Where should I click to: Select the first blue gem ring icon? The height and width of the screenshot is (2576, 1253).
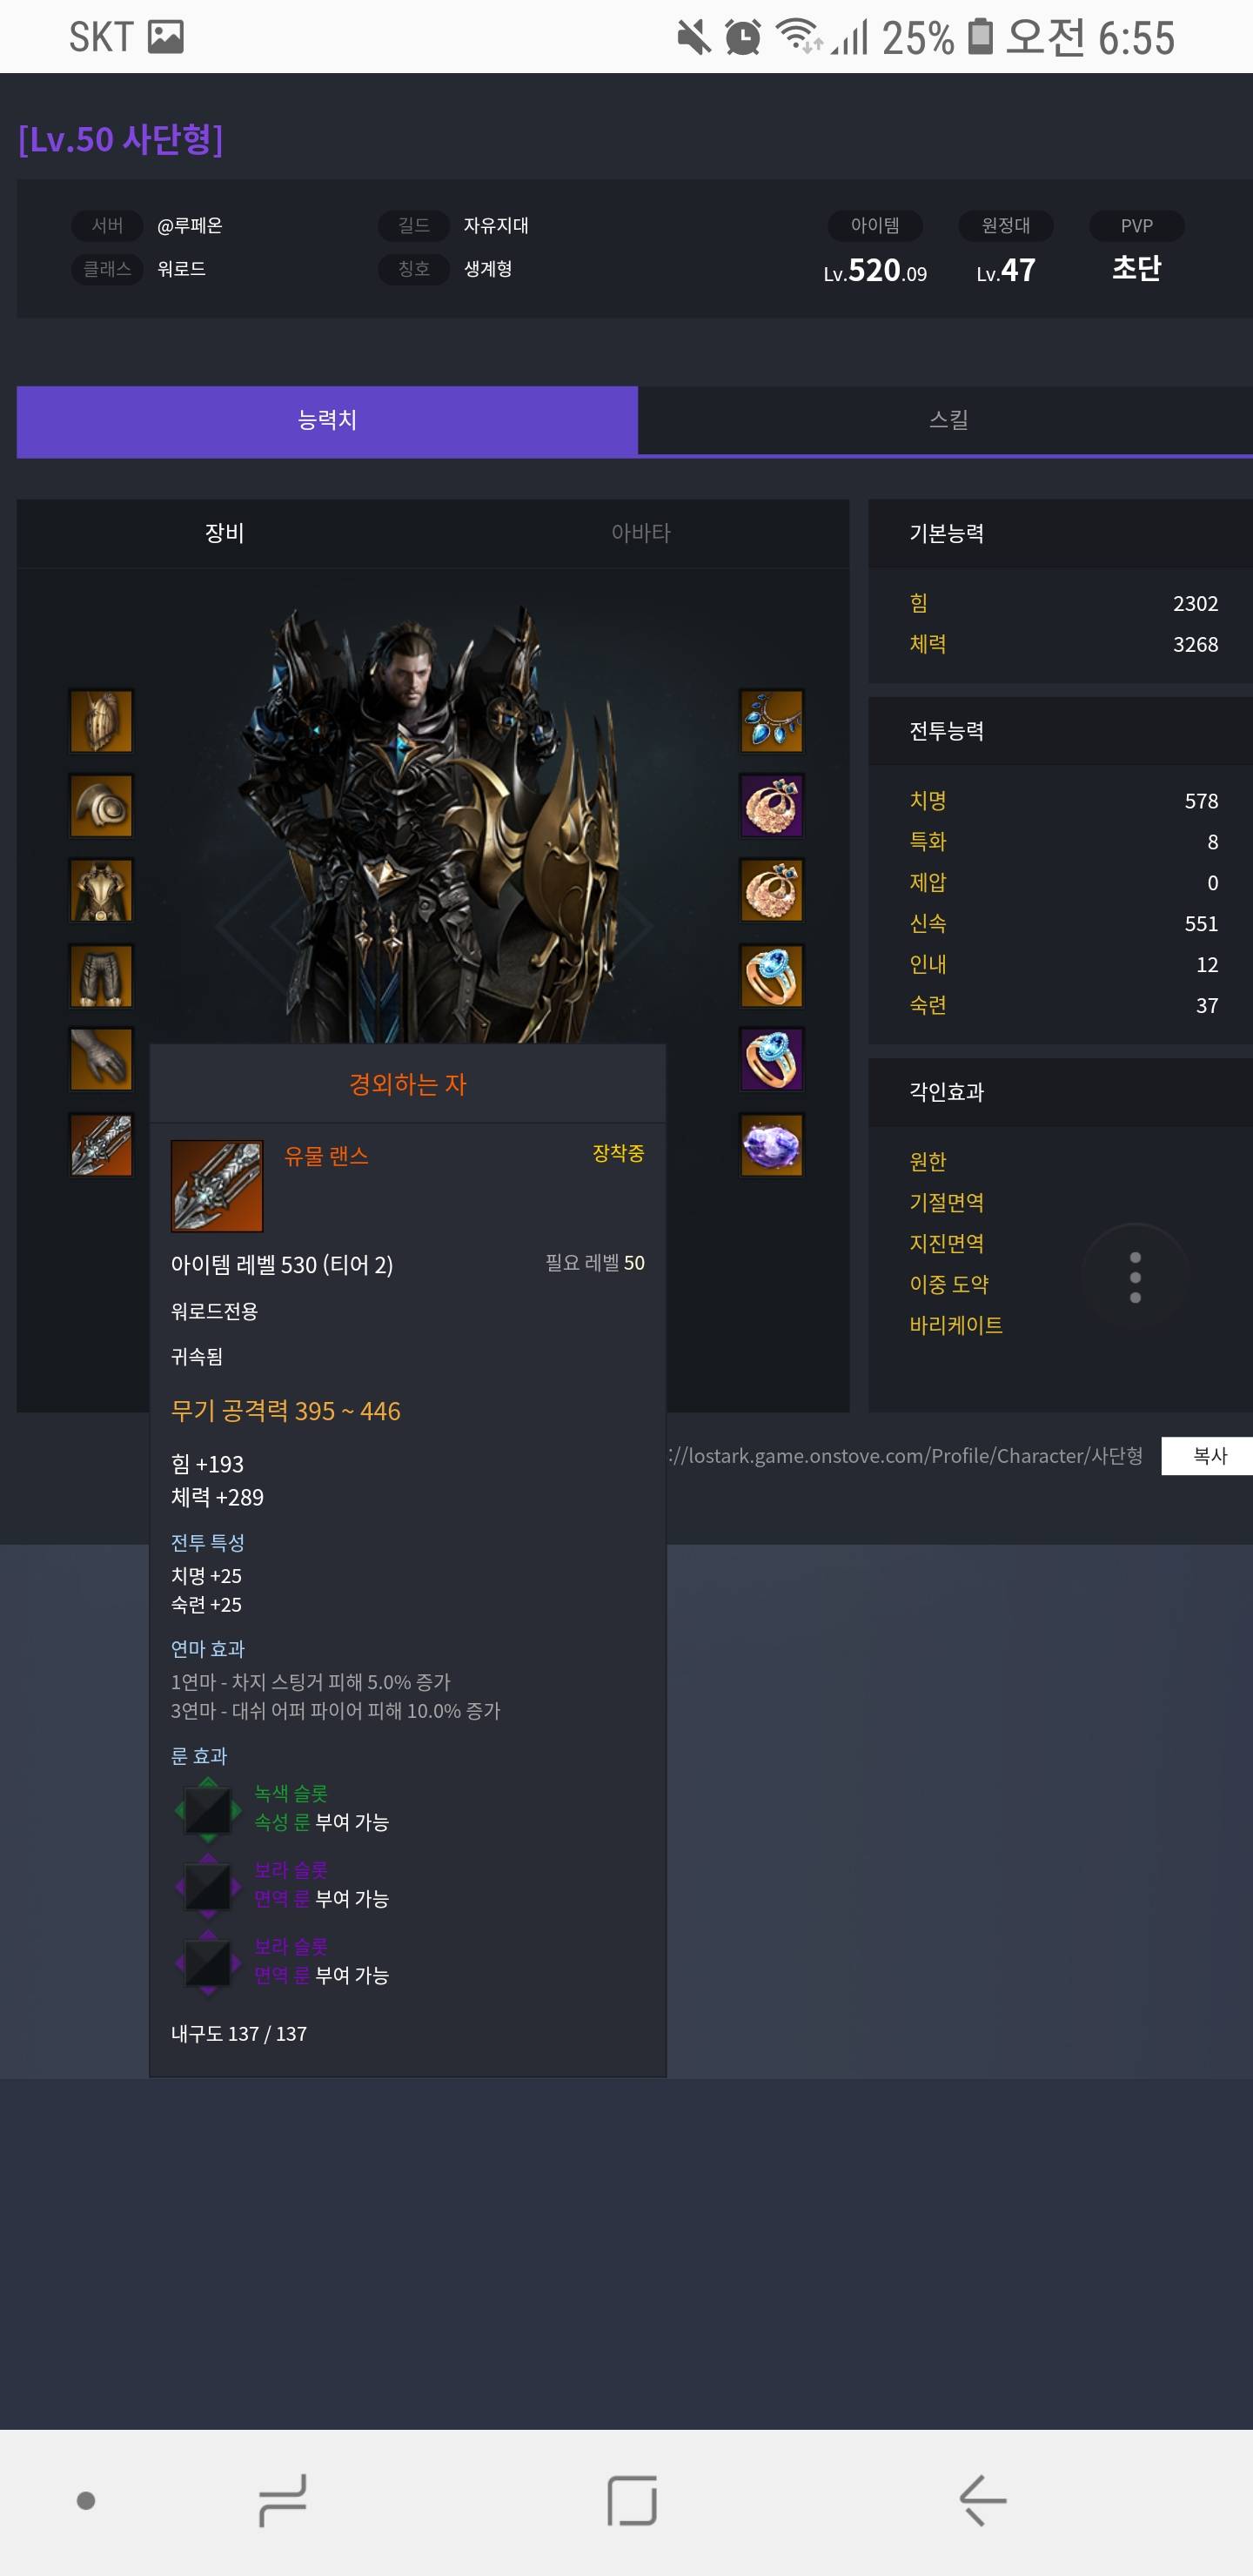(771, 976)
